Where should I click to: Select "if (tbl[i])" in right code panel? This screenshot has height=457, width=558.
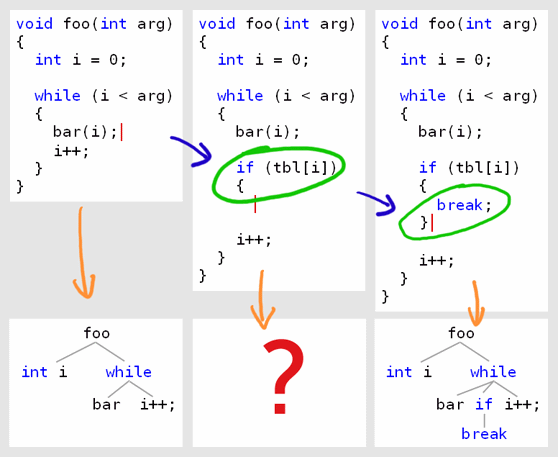point(469,167)
